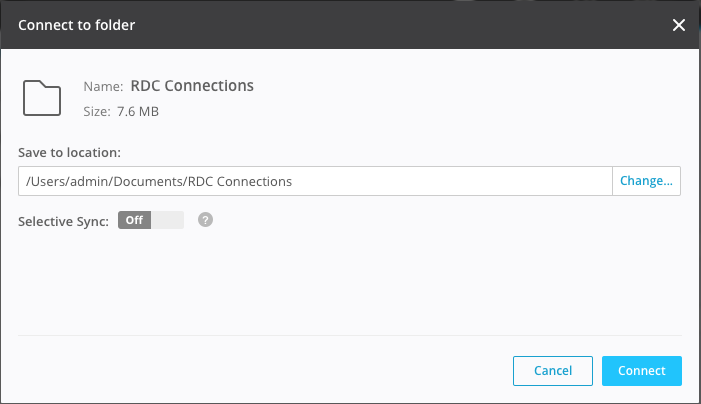Screen dimensions: 701x404
Task: Focus the Save to location path field
Action: [315, 181]
